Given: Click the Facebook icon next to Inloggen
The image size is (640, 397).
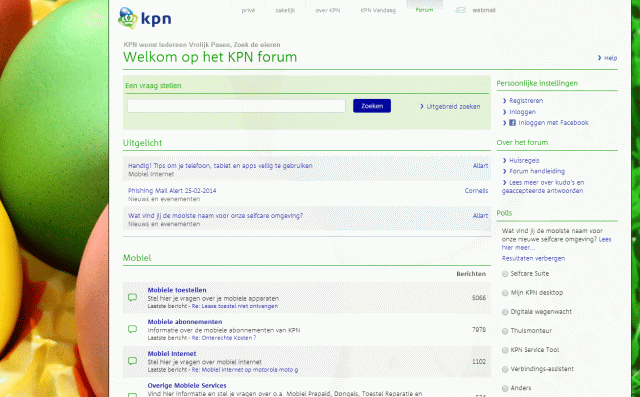Looking at the screenshot, I should point(512,123).
